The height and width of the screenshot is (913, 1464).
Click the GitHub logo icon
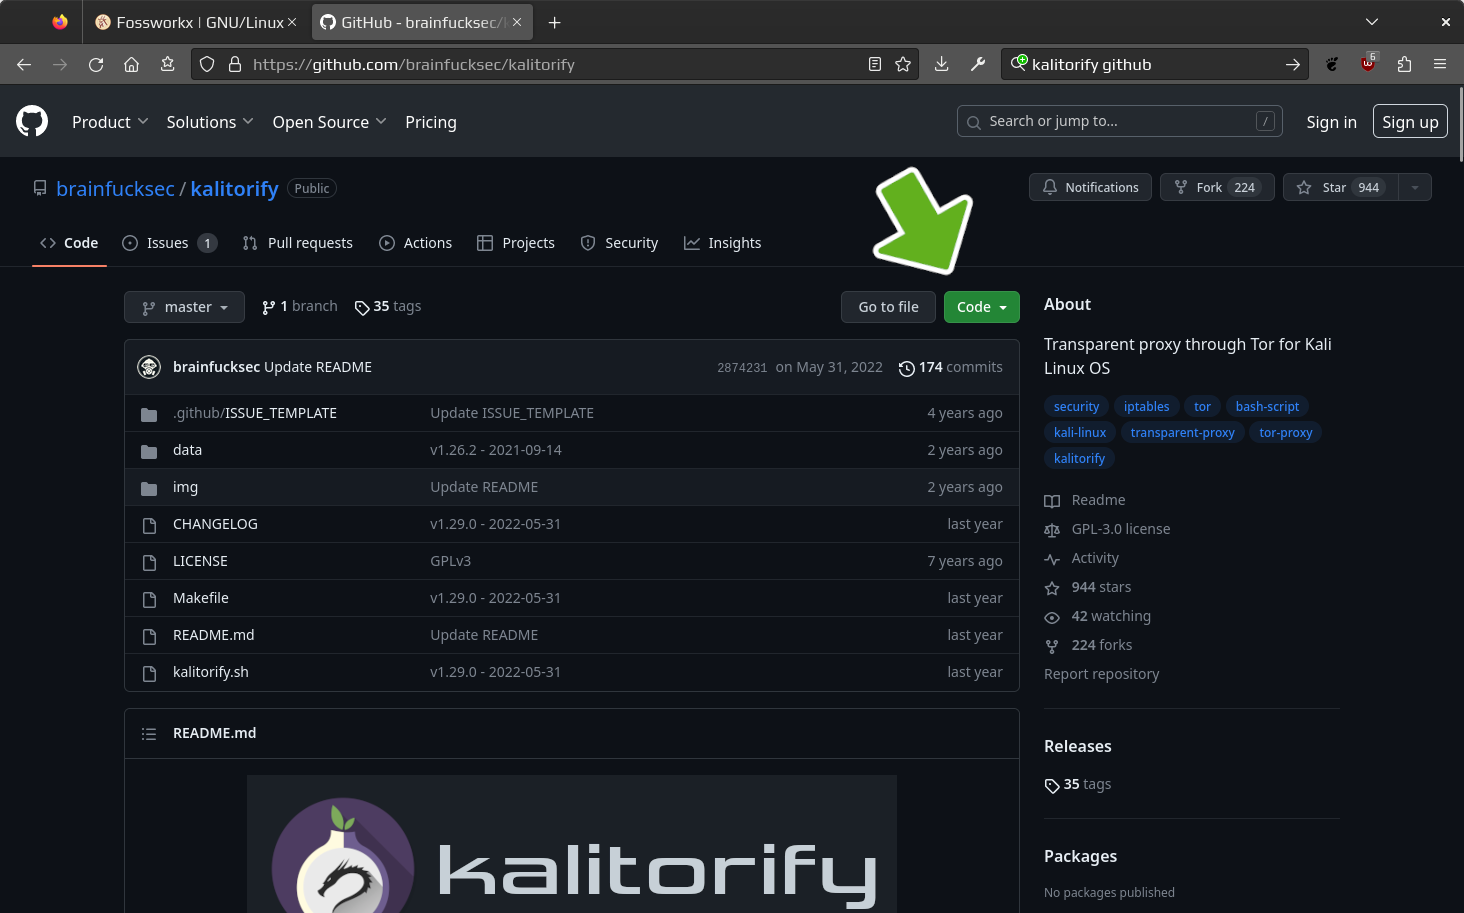click(x=32, y=121)
